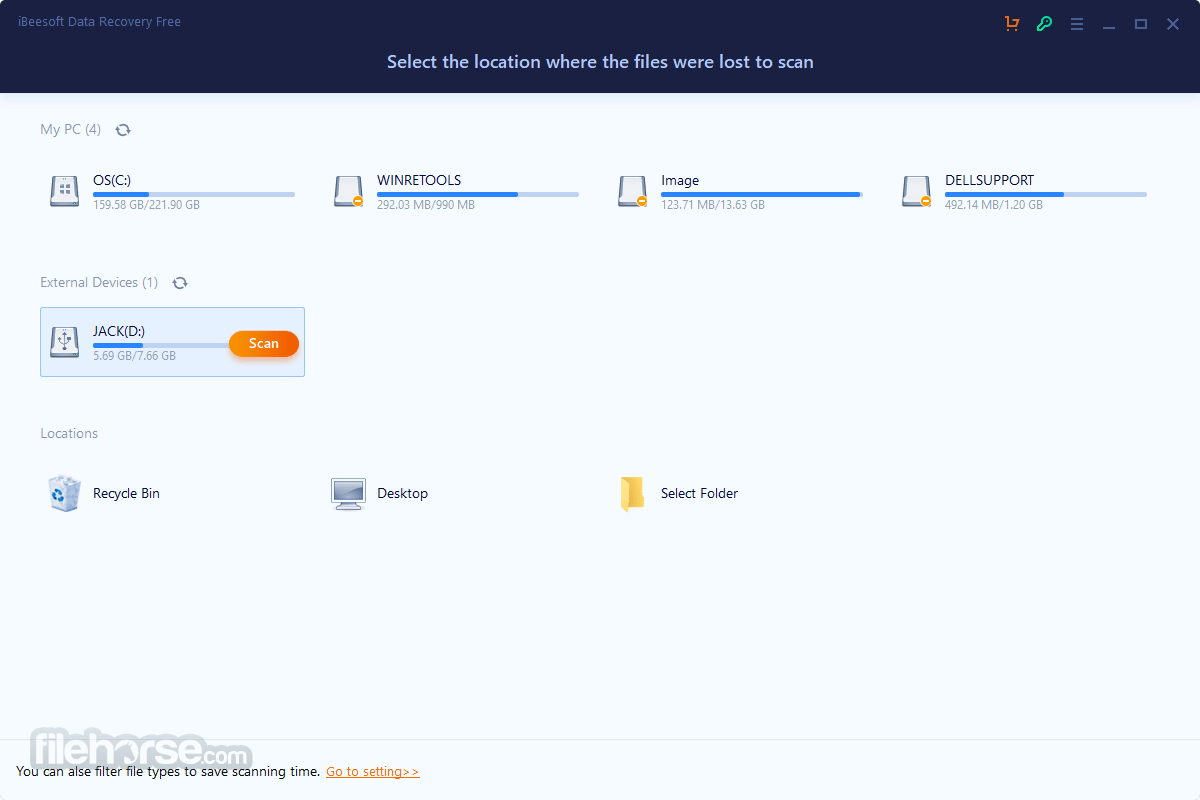
Task: Close the iBeesoft Data Recovery window
Action: click(1173, 24)
